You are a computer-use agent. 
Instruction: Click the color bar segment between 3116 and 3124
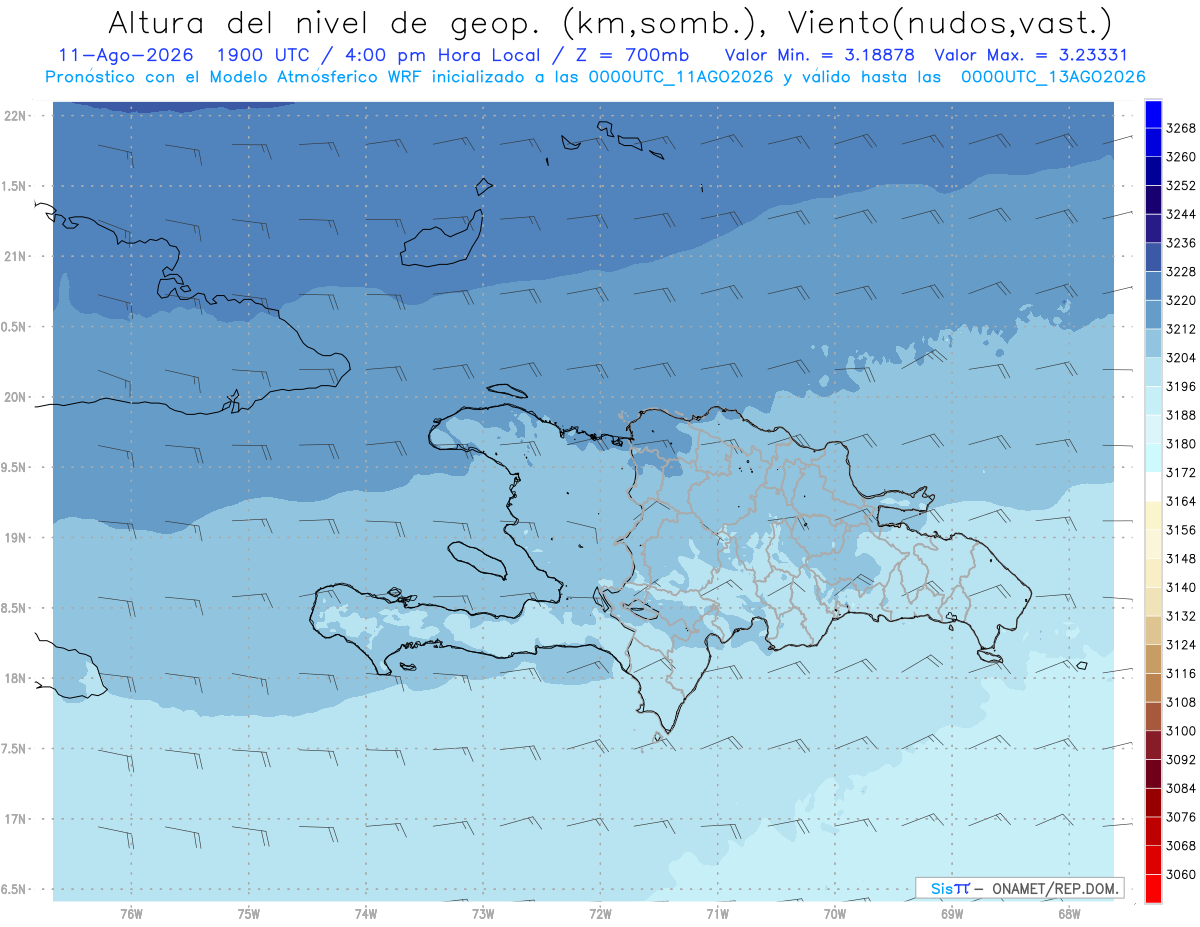(1153, 658)
